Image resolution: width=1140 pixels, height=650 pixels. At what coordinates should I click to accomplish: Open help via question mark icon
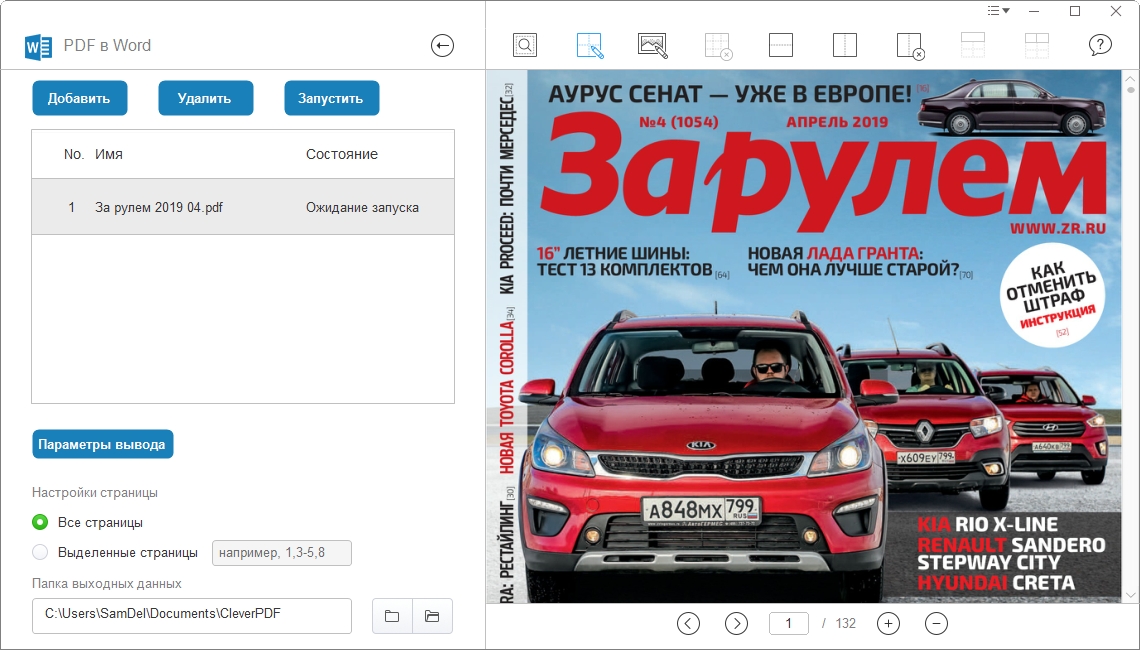[x=1100, y=45]
